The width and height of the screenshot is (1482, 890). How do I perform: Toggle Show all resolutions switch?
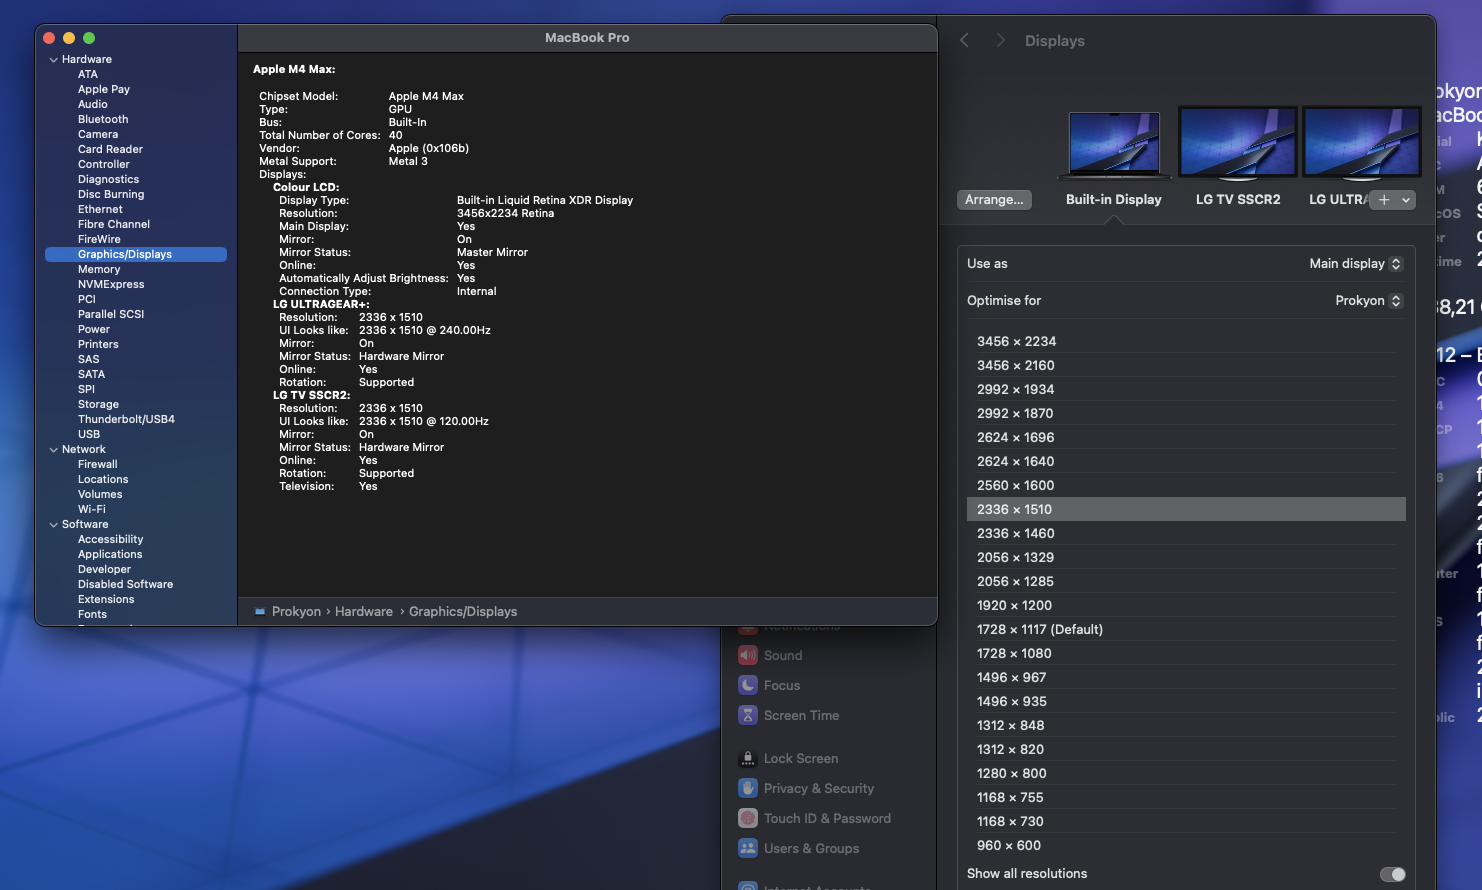1392,874
